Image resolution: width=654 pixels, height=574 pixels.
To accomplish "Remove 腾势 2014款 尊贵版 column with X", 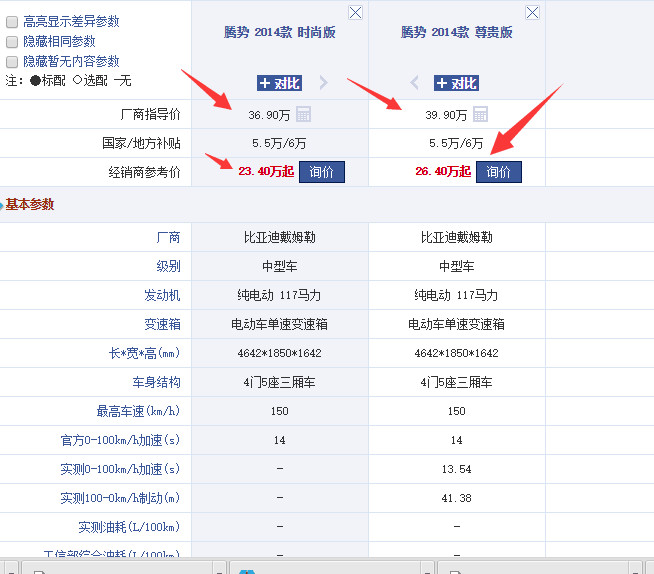I will 532,13.
